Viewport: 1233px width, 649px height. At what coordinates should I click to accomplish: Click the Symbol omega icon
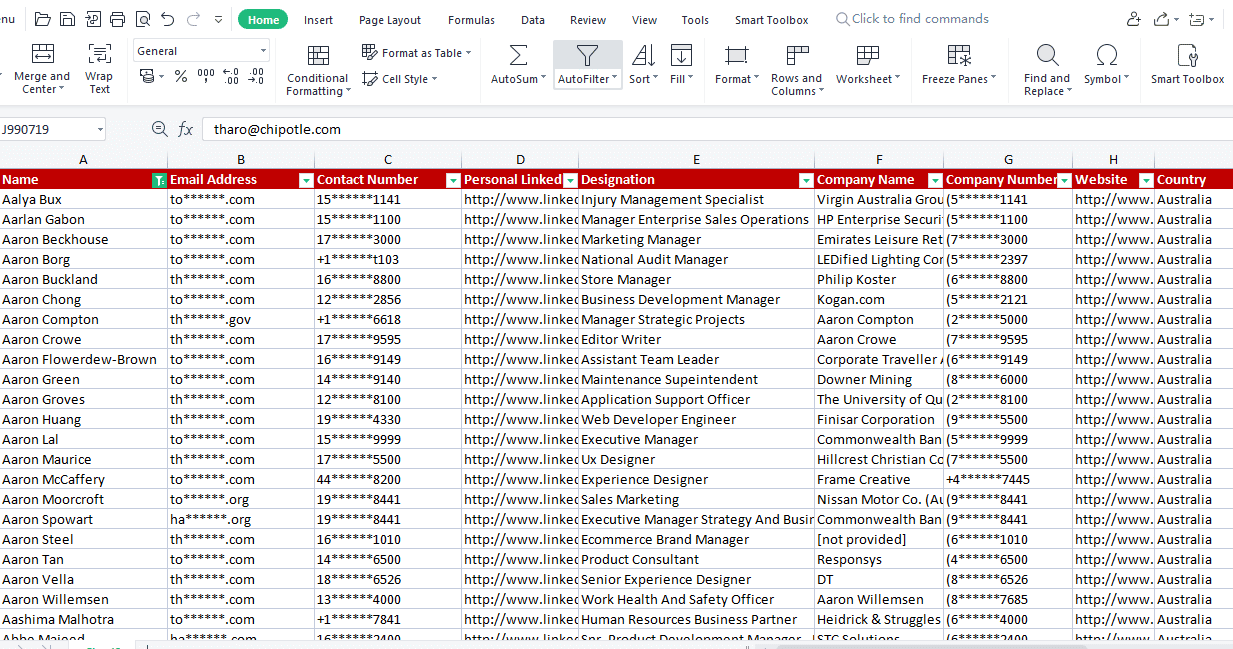[x=1107, y=55]
